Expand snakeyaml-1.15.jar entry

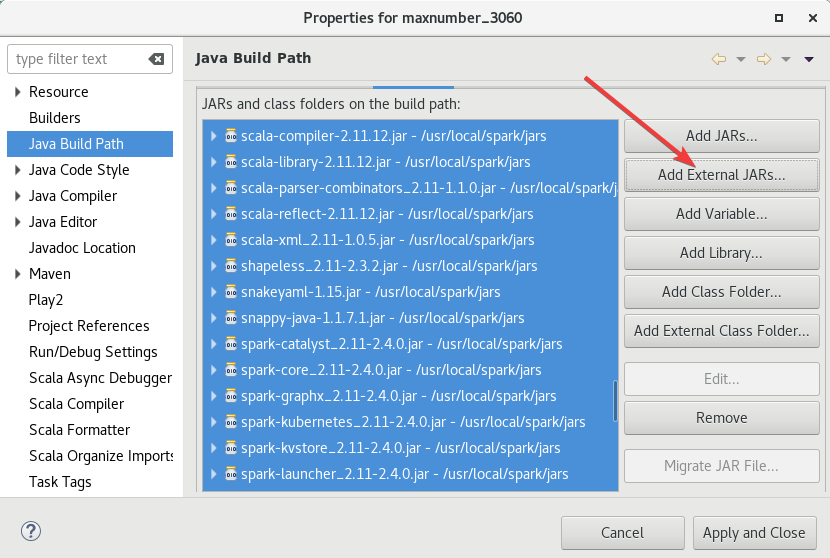pos(213,291)
